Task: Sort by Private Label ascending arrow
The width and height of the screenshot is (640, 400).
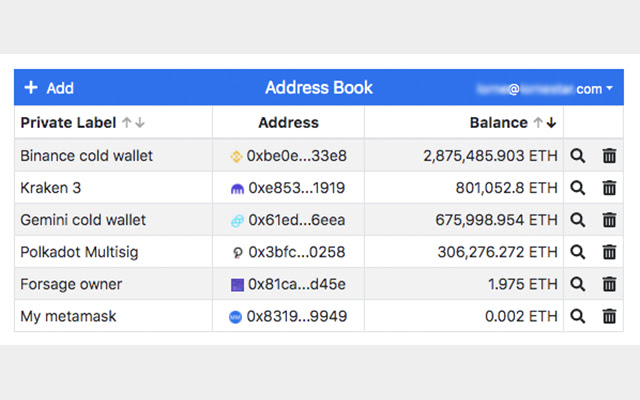Action: click(126, 123)
